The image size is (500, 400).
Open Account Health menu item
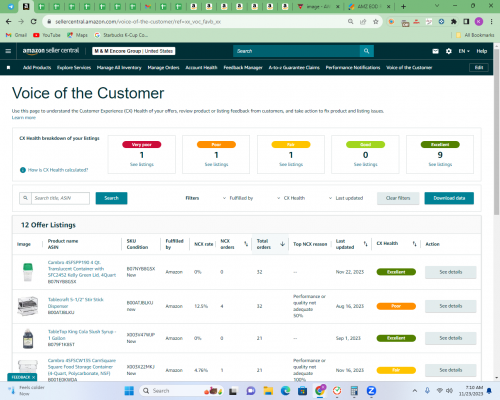pos(201,67)
